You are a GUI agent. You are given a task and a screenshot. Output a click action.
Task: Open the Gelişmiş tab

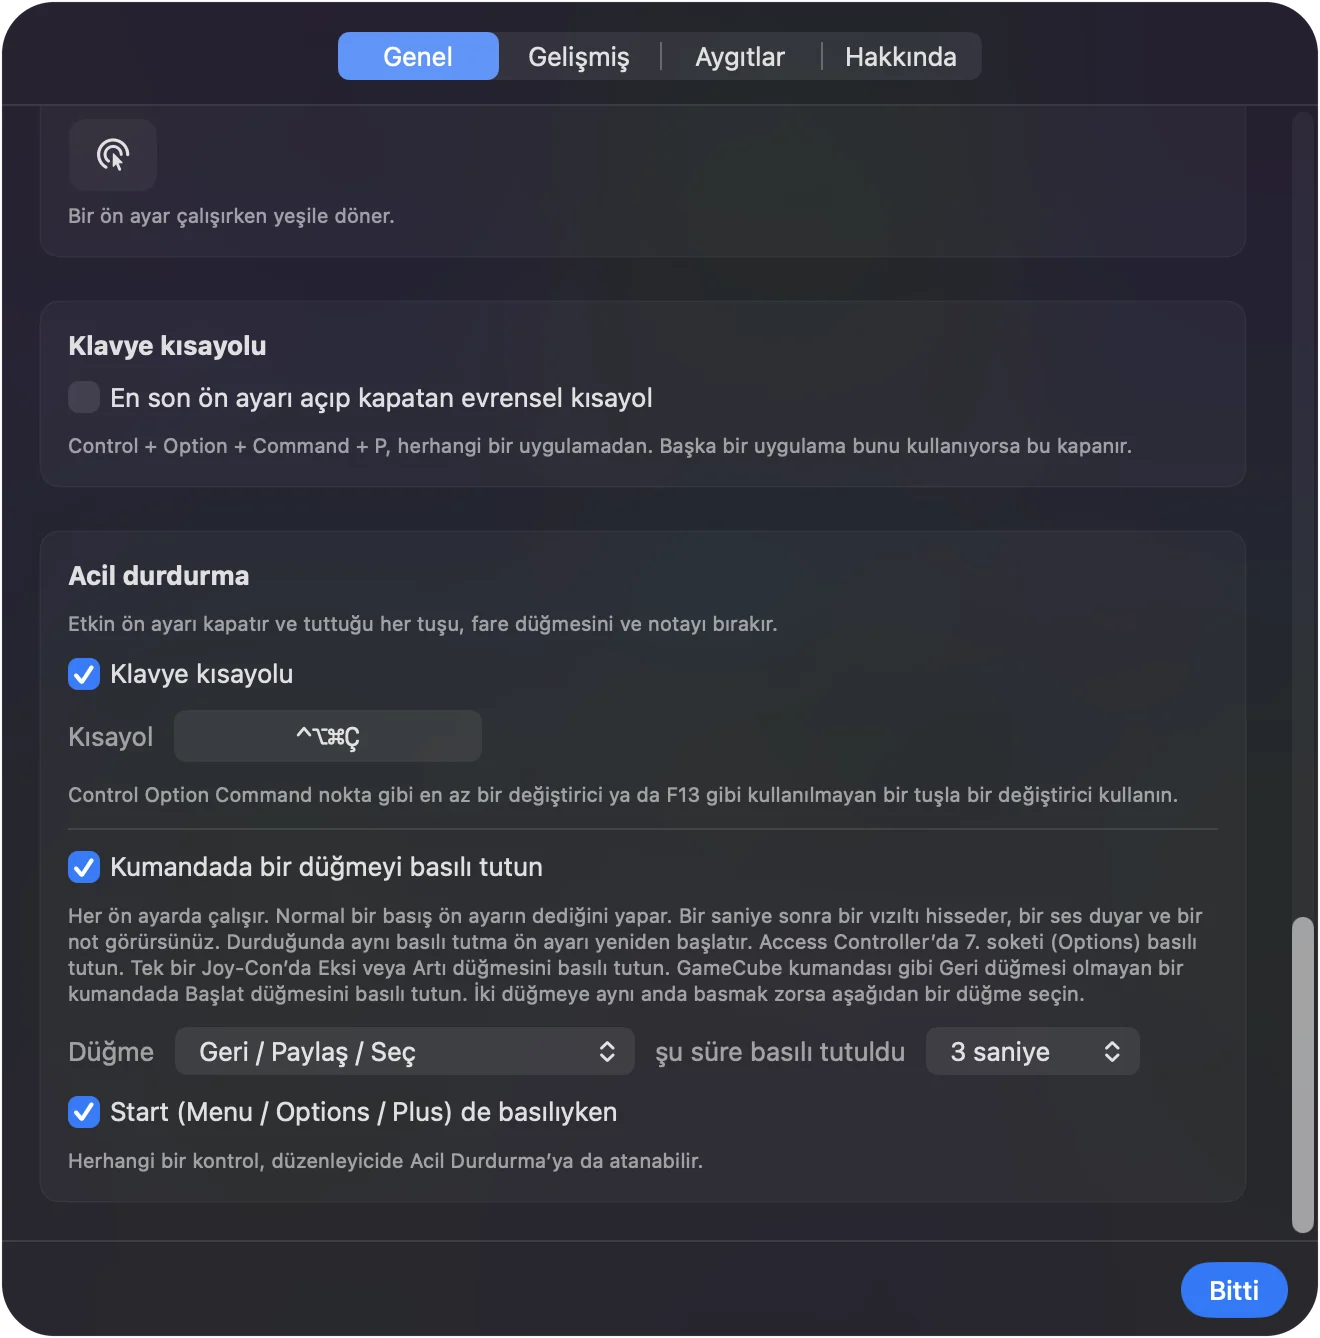(579, 56)
